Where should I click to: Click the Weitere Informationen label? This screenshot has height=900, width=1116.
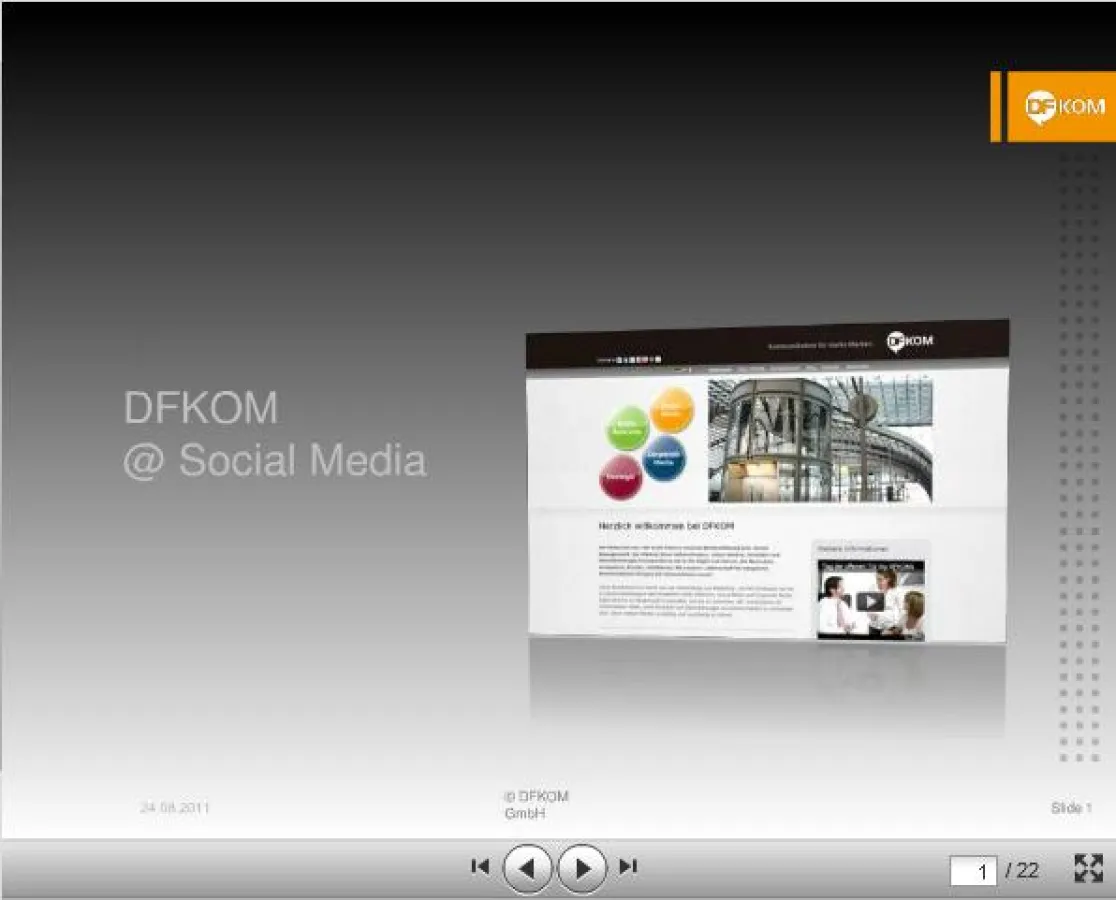[x=853, y=548]
